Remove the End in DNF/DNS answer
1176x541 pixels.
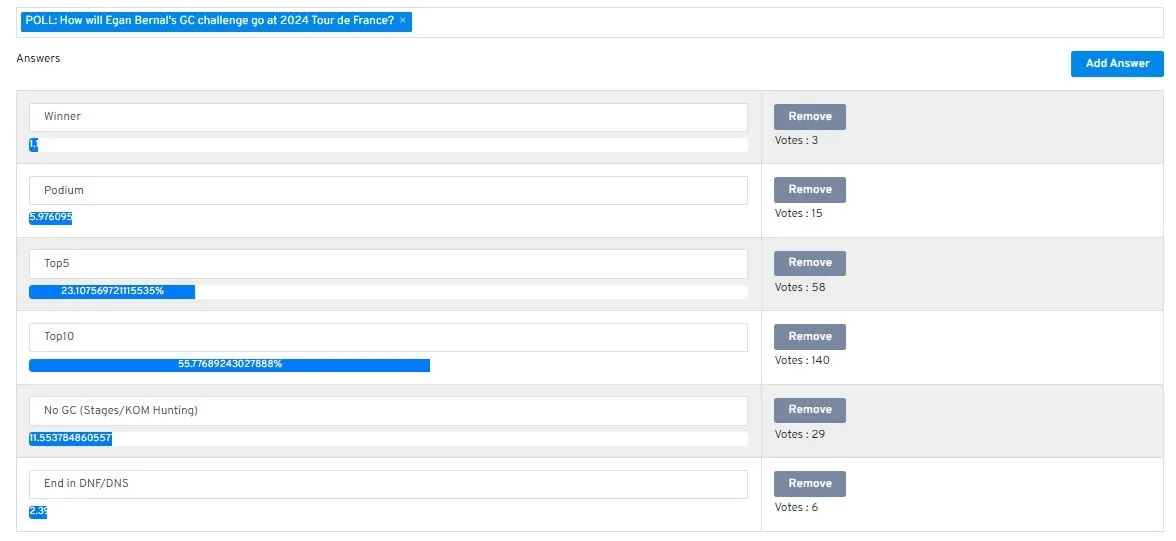[x=809, y=484]
